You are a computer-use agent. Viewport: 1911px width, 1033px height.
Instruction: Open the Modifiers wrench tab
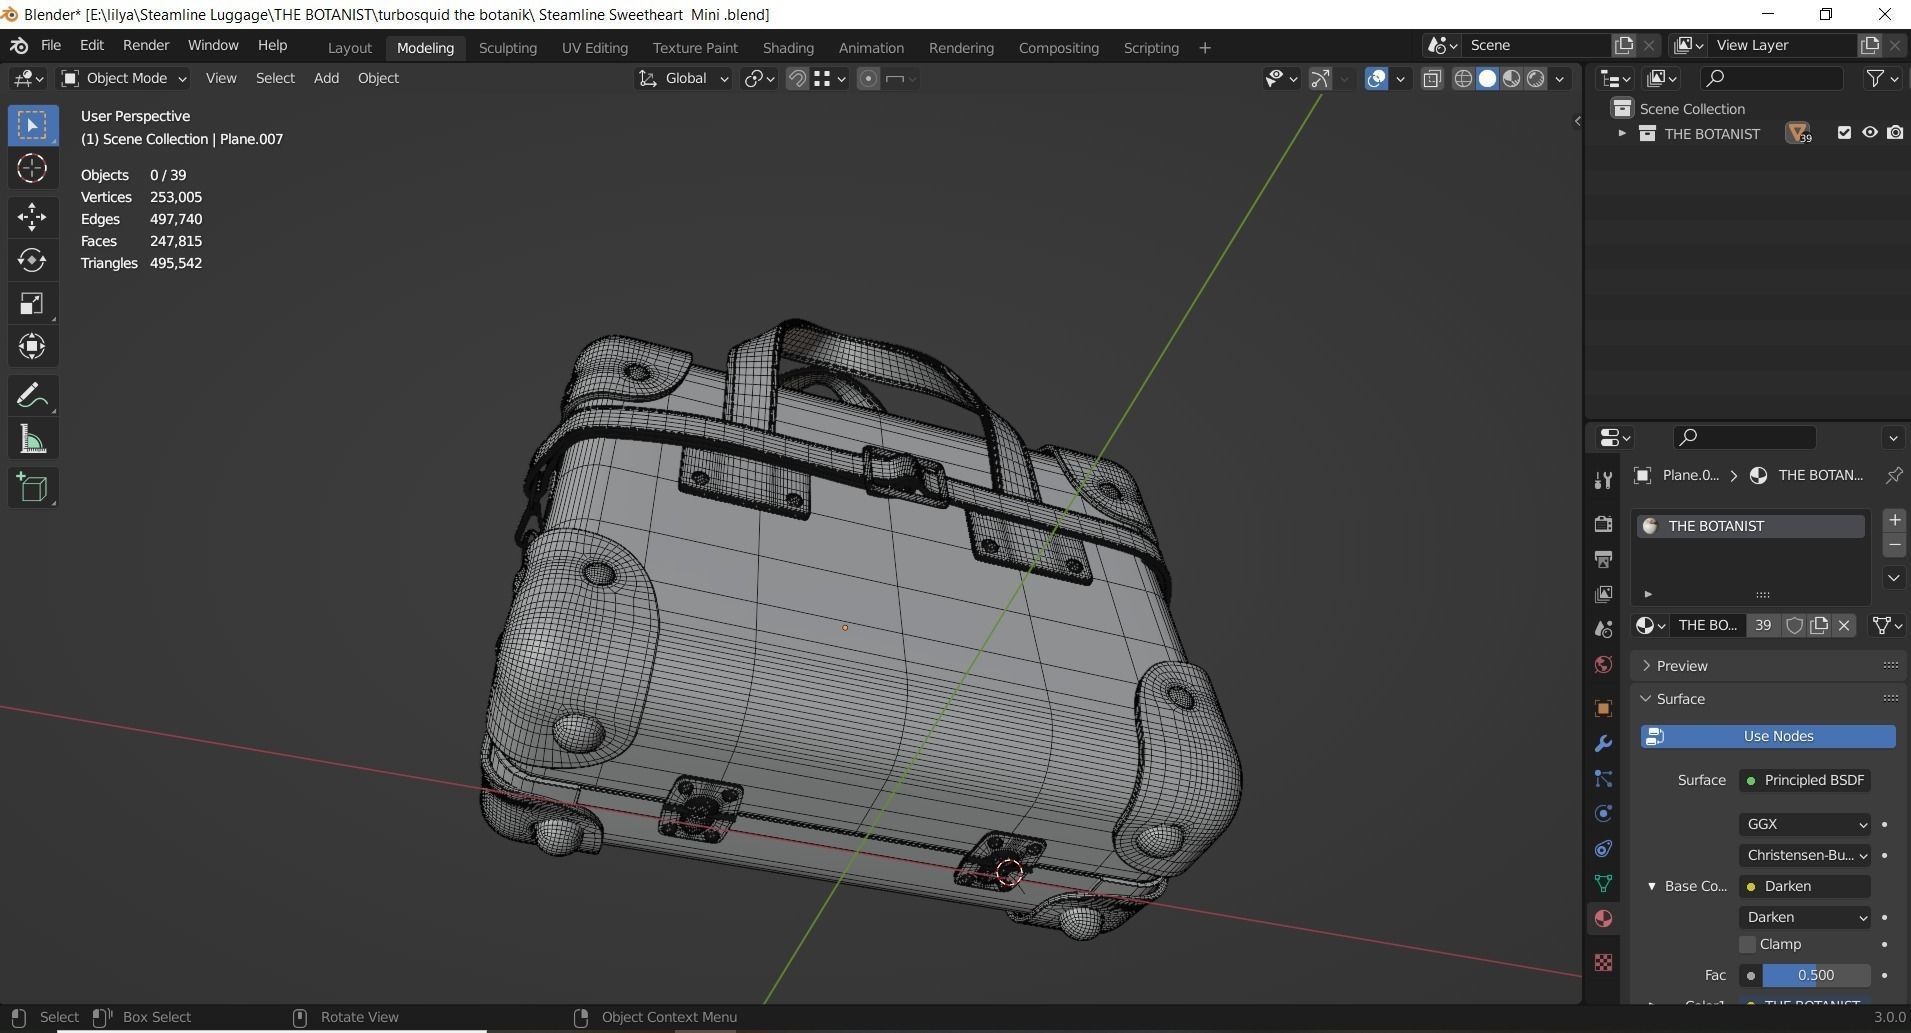pyautogui.click(x=1603, y=743)
